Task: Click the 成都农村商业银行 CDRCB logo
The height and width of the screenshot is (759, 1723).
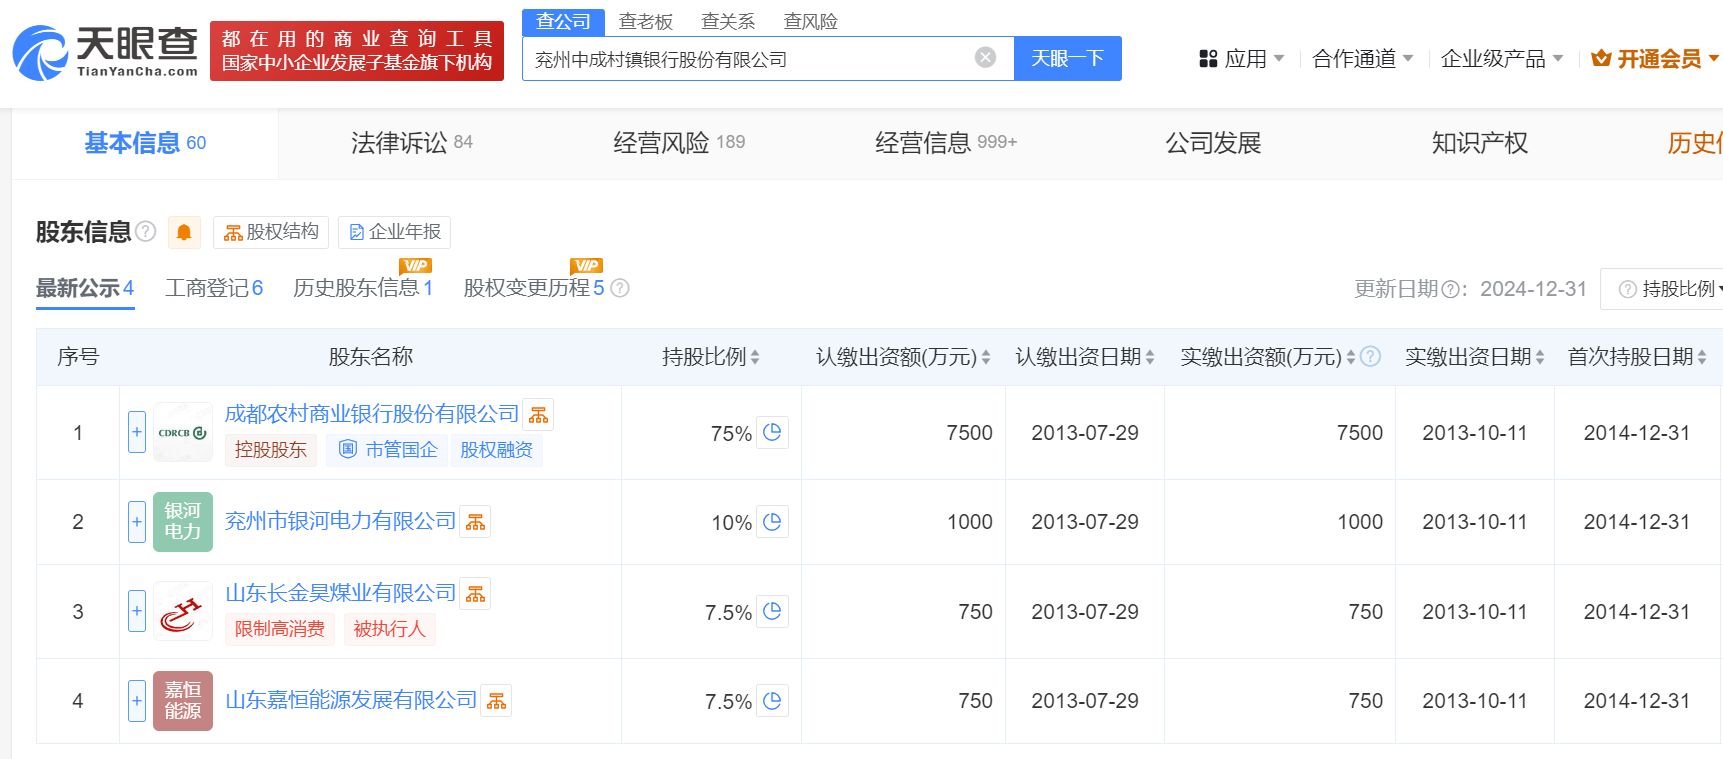Action: point(183,432)
